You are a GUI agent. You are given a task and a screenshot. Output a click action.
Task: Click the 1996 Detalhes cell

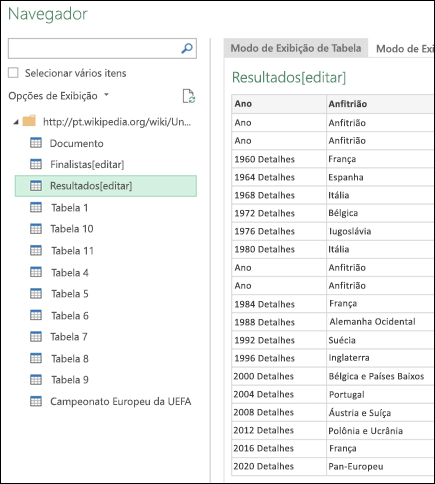coord(279,358)
